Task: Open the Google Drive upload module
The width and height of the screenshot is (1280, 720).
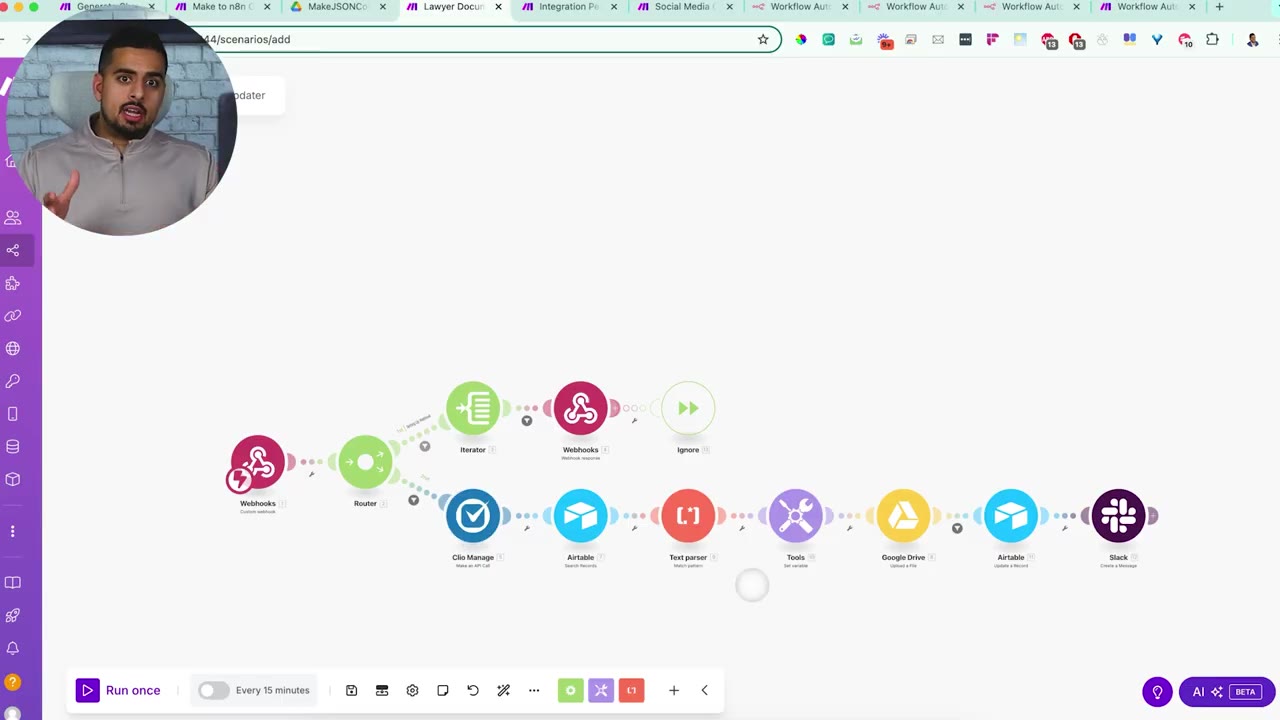Action: click(903, 516)
